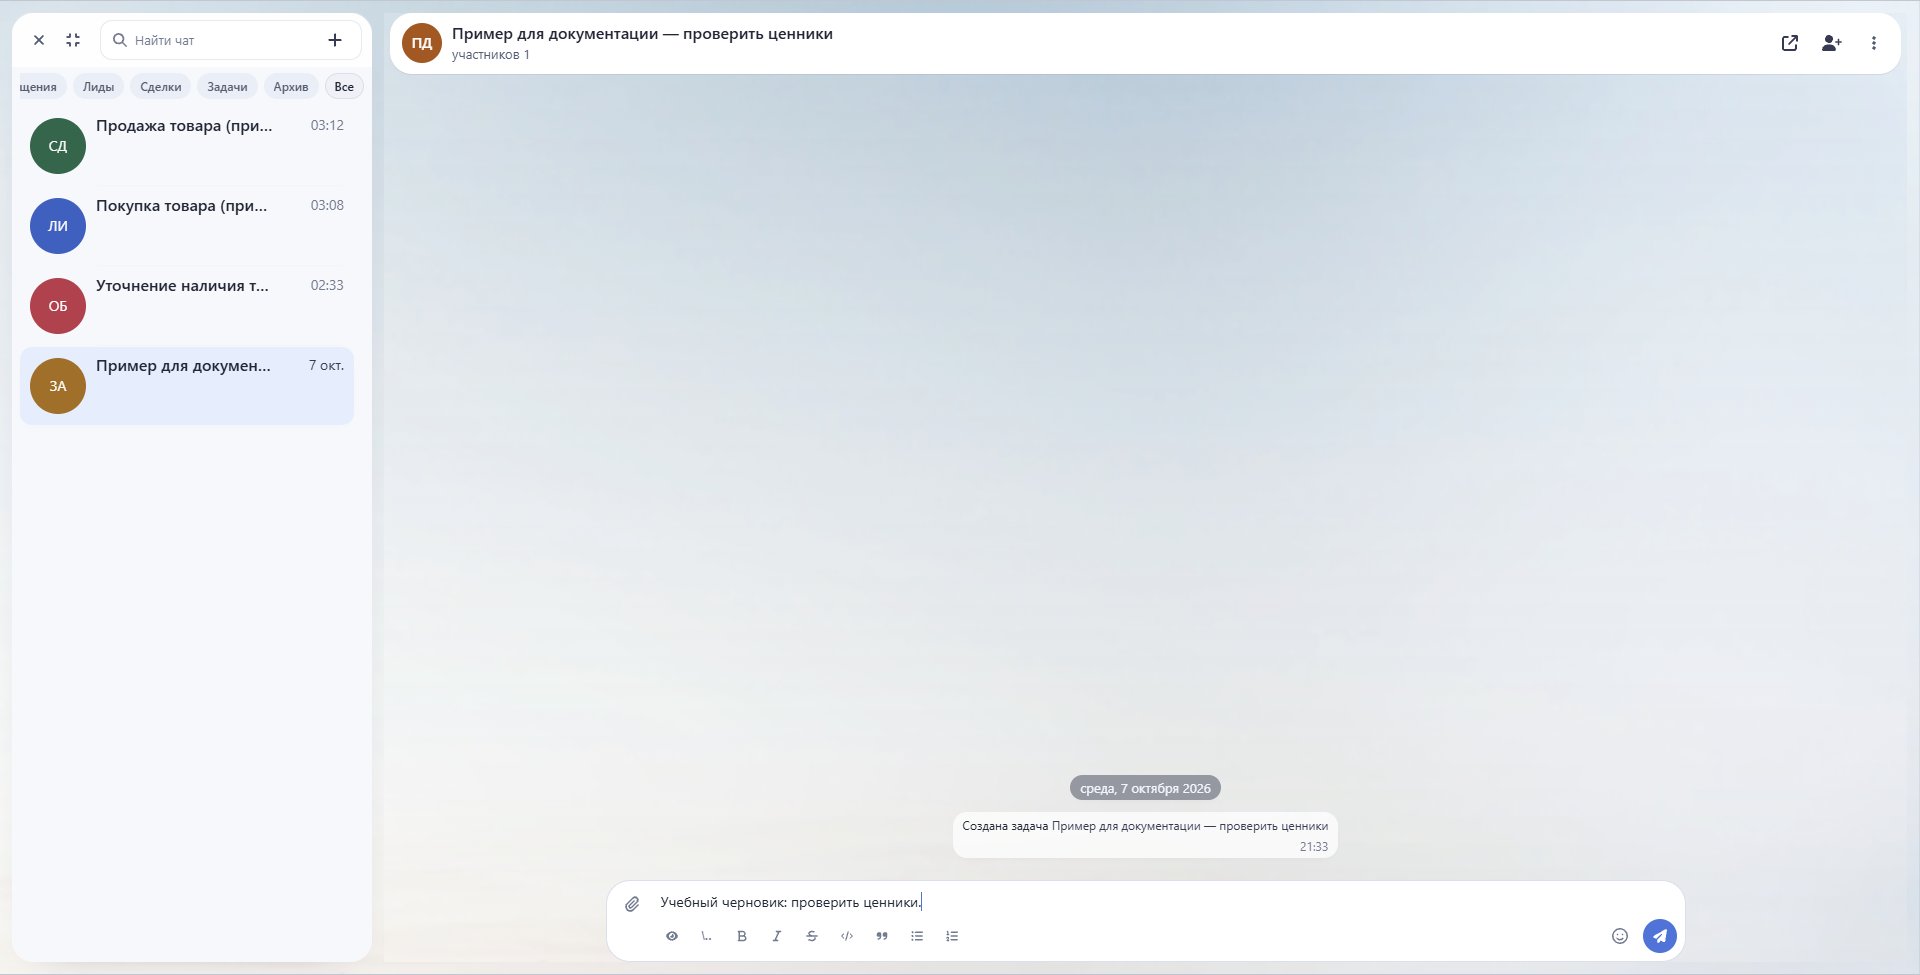
Task: Click the СД avatar in the chat list
Action: [x=58, y=146]
